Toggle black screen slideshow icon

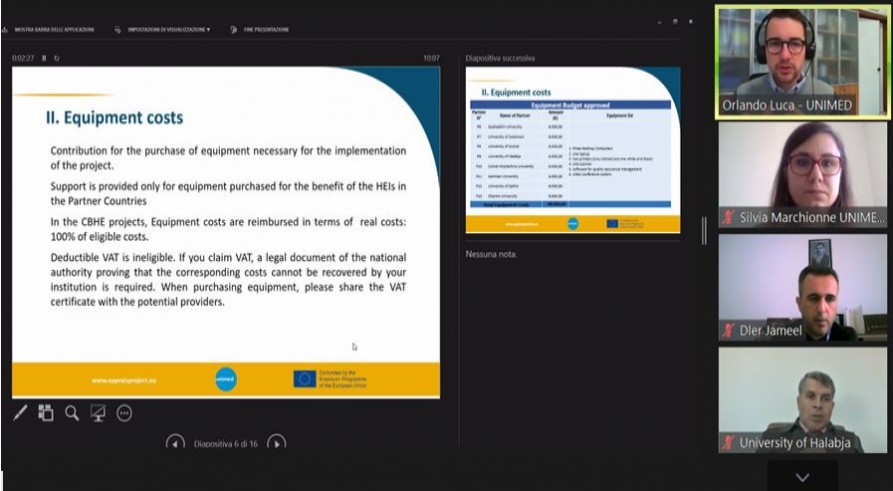[98, 413]
